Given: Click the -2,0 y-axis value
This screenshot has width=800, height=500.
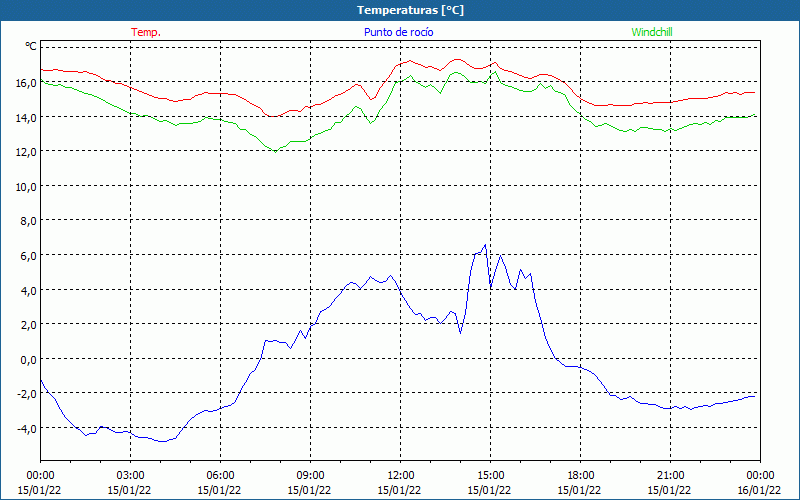Looking at the screenshot, I should pos(26,393).
